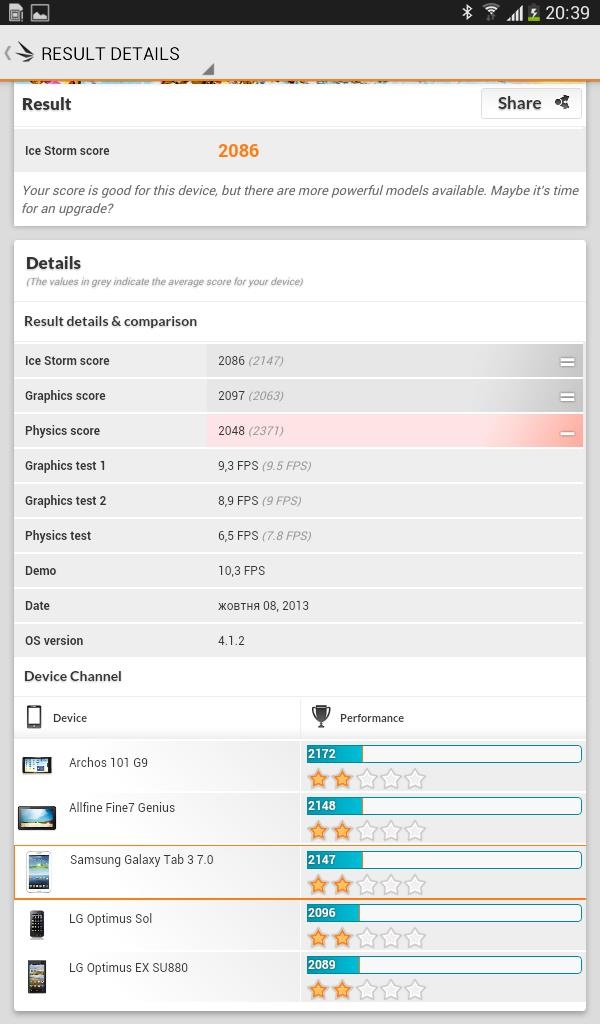Open the Allfine Fine7 Genius thumbnail

[36, 818]
